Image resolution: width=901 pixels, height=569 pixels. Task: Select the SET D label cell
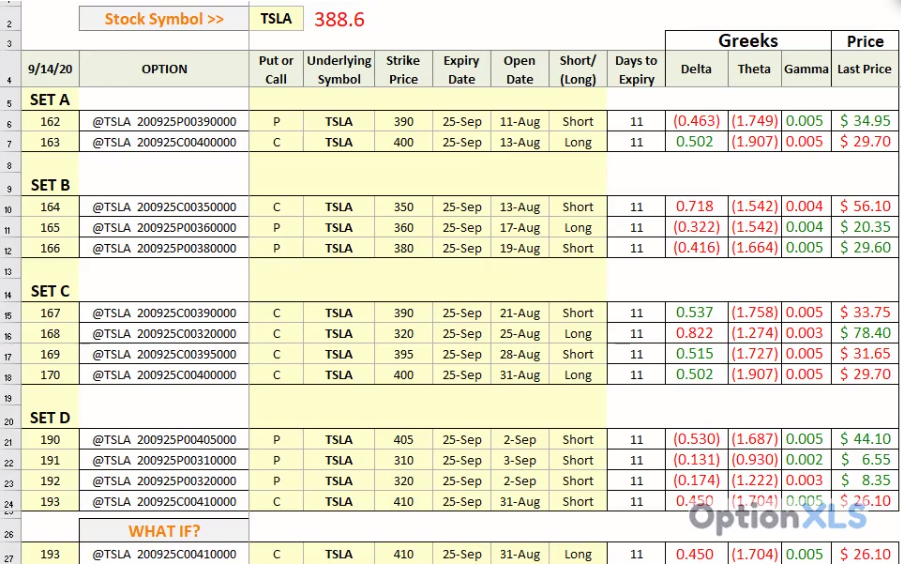pos(50,418)
